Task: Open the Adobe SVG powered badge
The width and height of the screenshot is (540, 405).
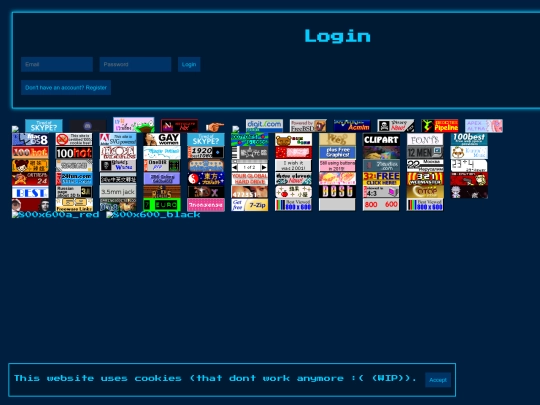Action: click(118, 139)
